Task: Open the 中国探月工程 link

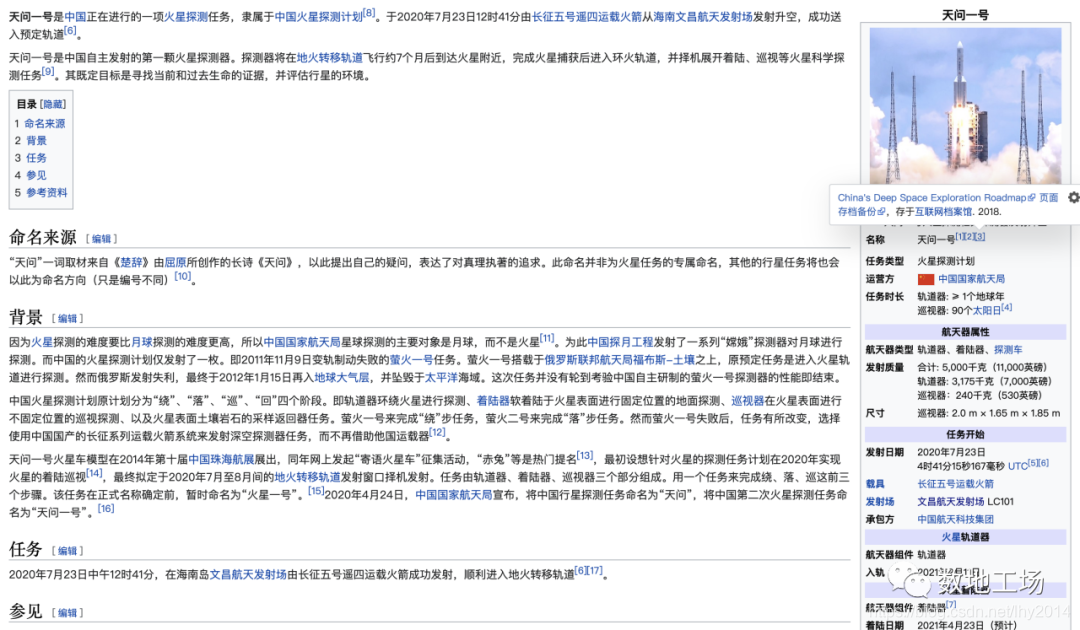Action: (x=620, y=342)
